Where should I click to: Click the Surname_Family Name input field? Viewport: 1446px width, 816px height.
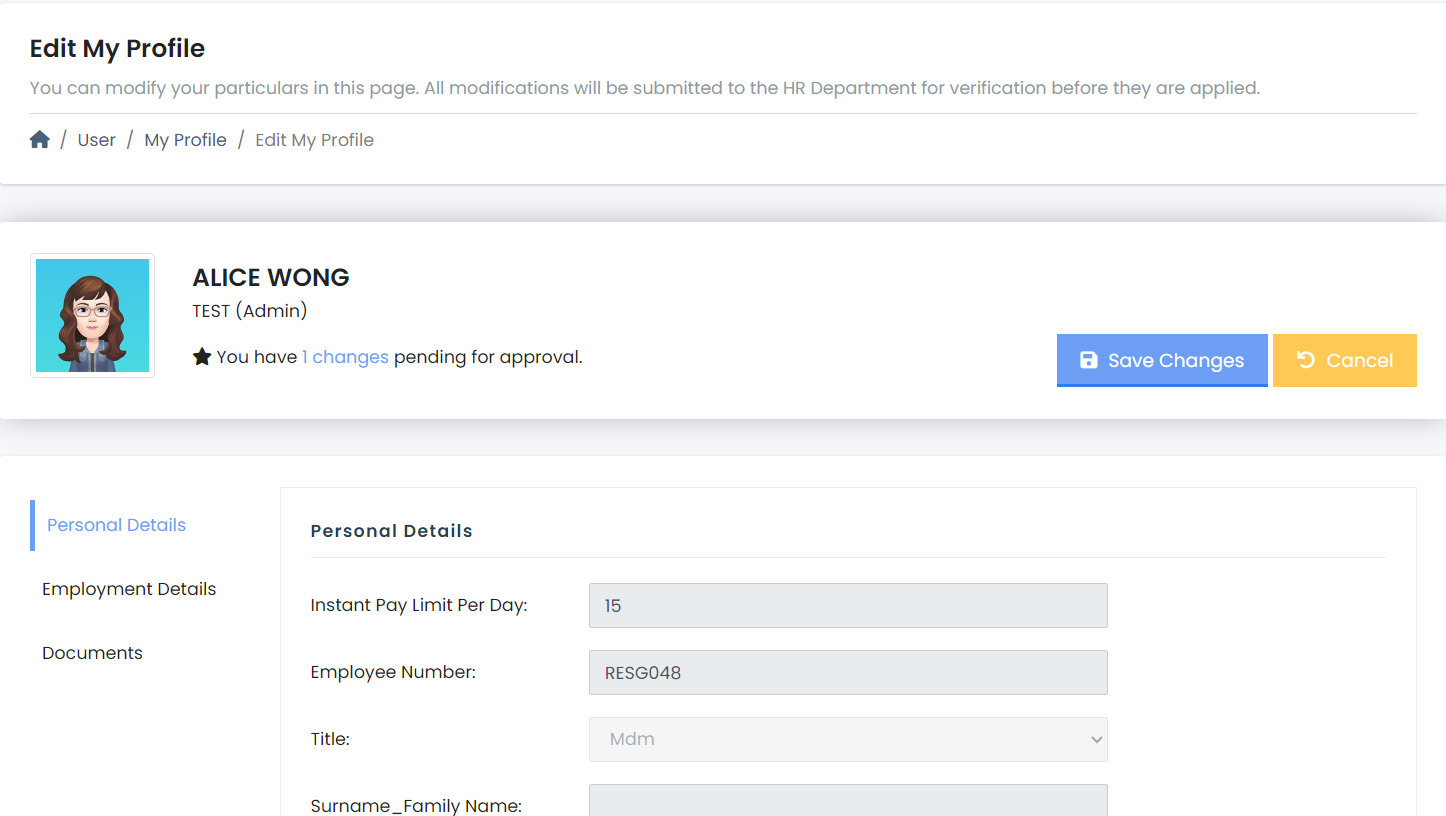[x=847, y=801]
